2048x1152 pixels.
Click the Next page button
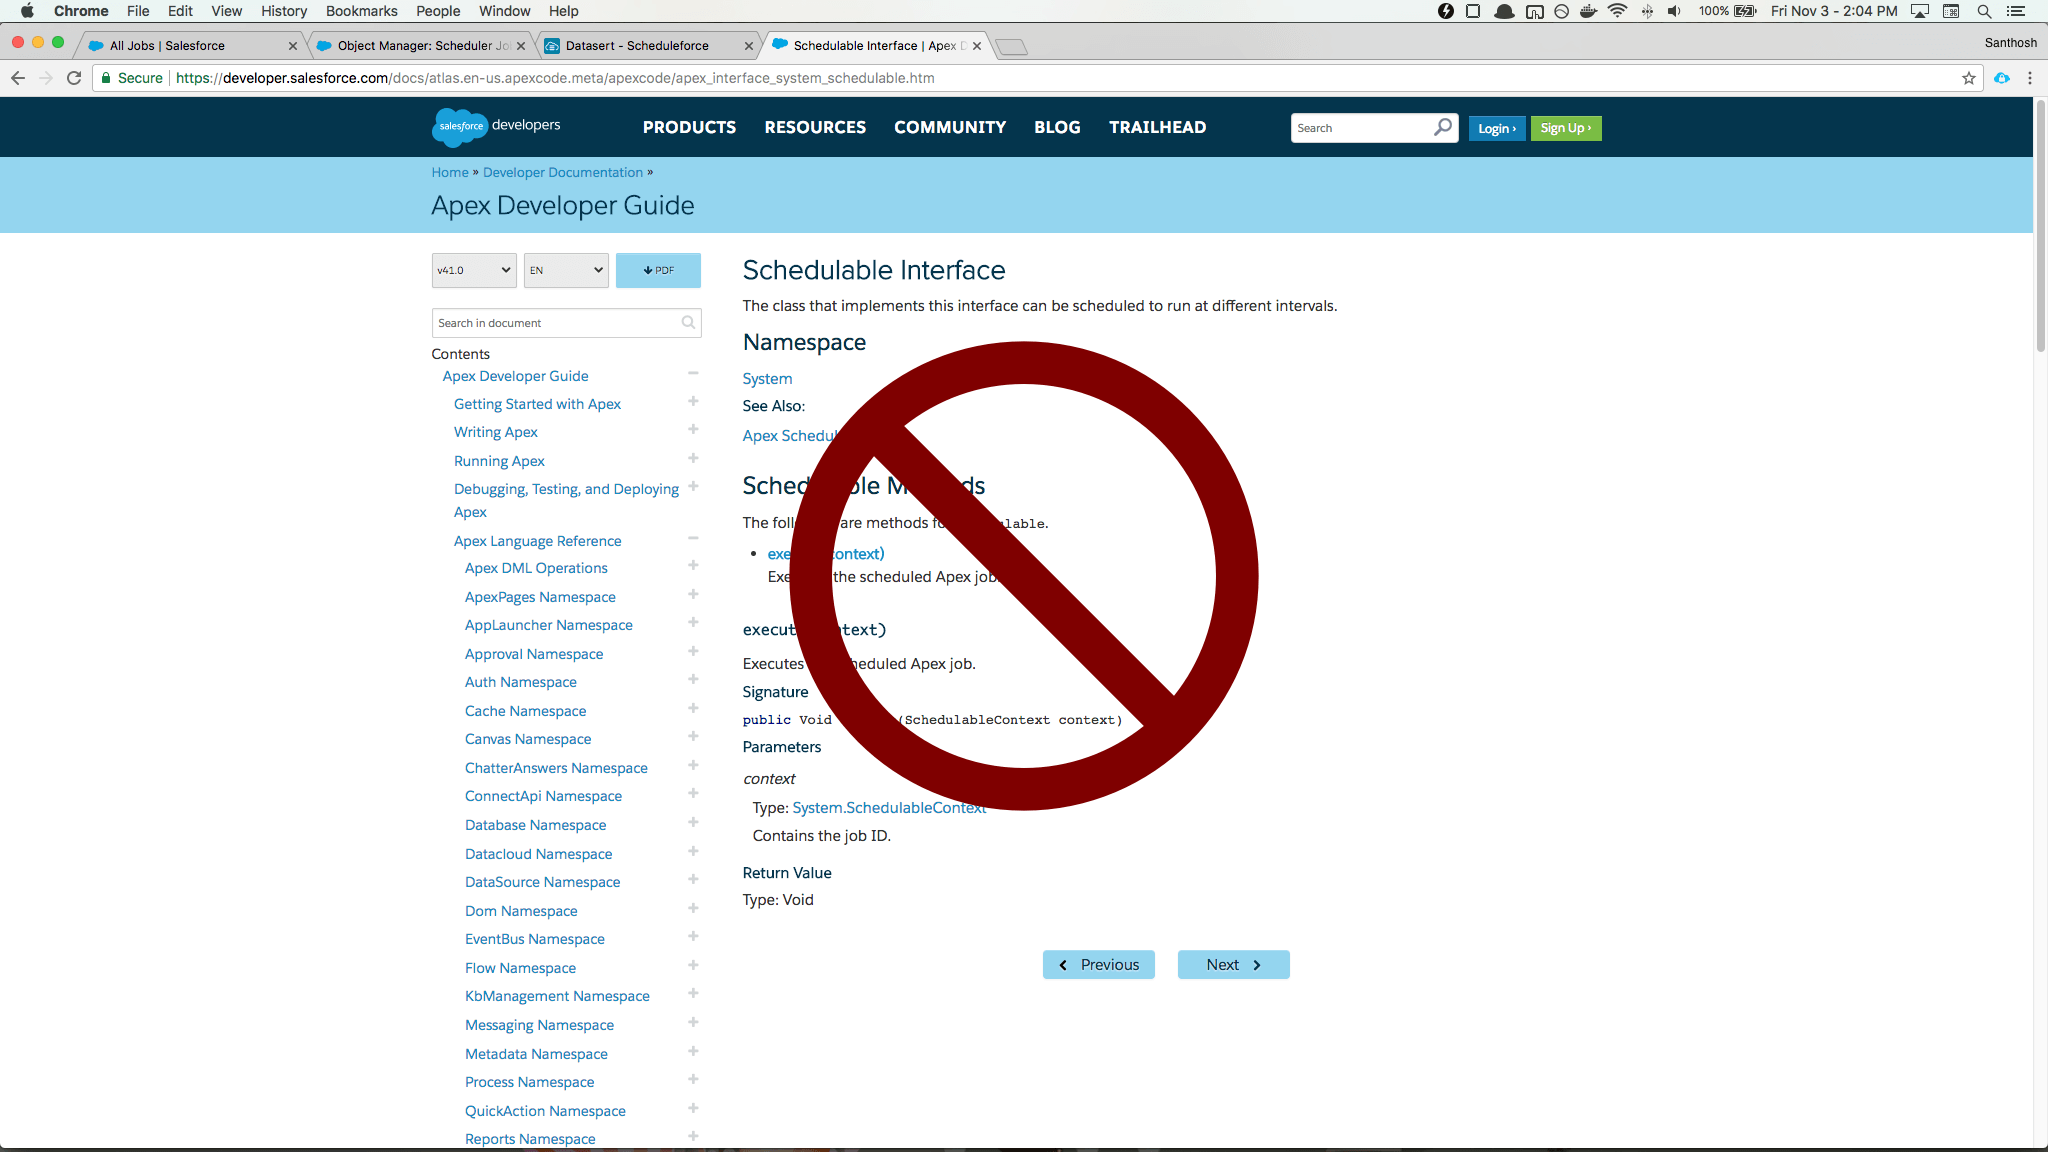point(1233,964)
